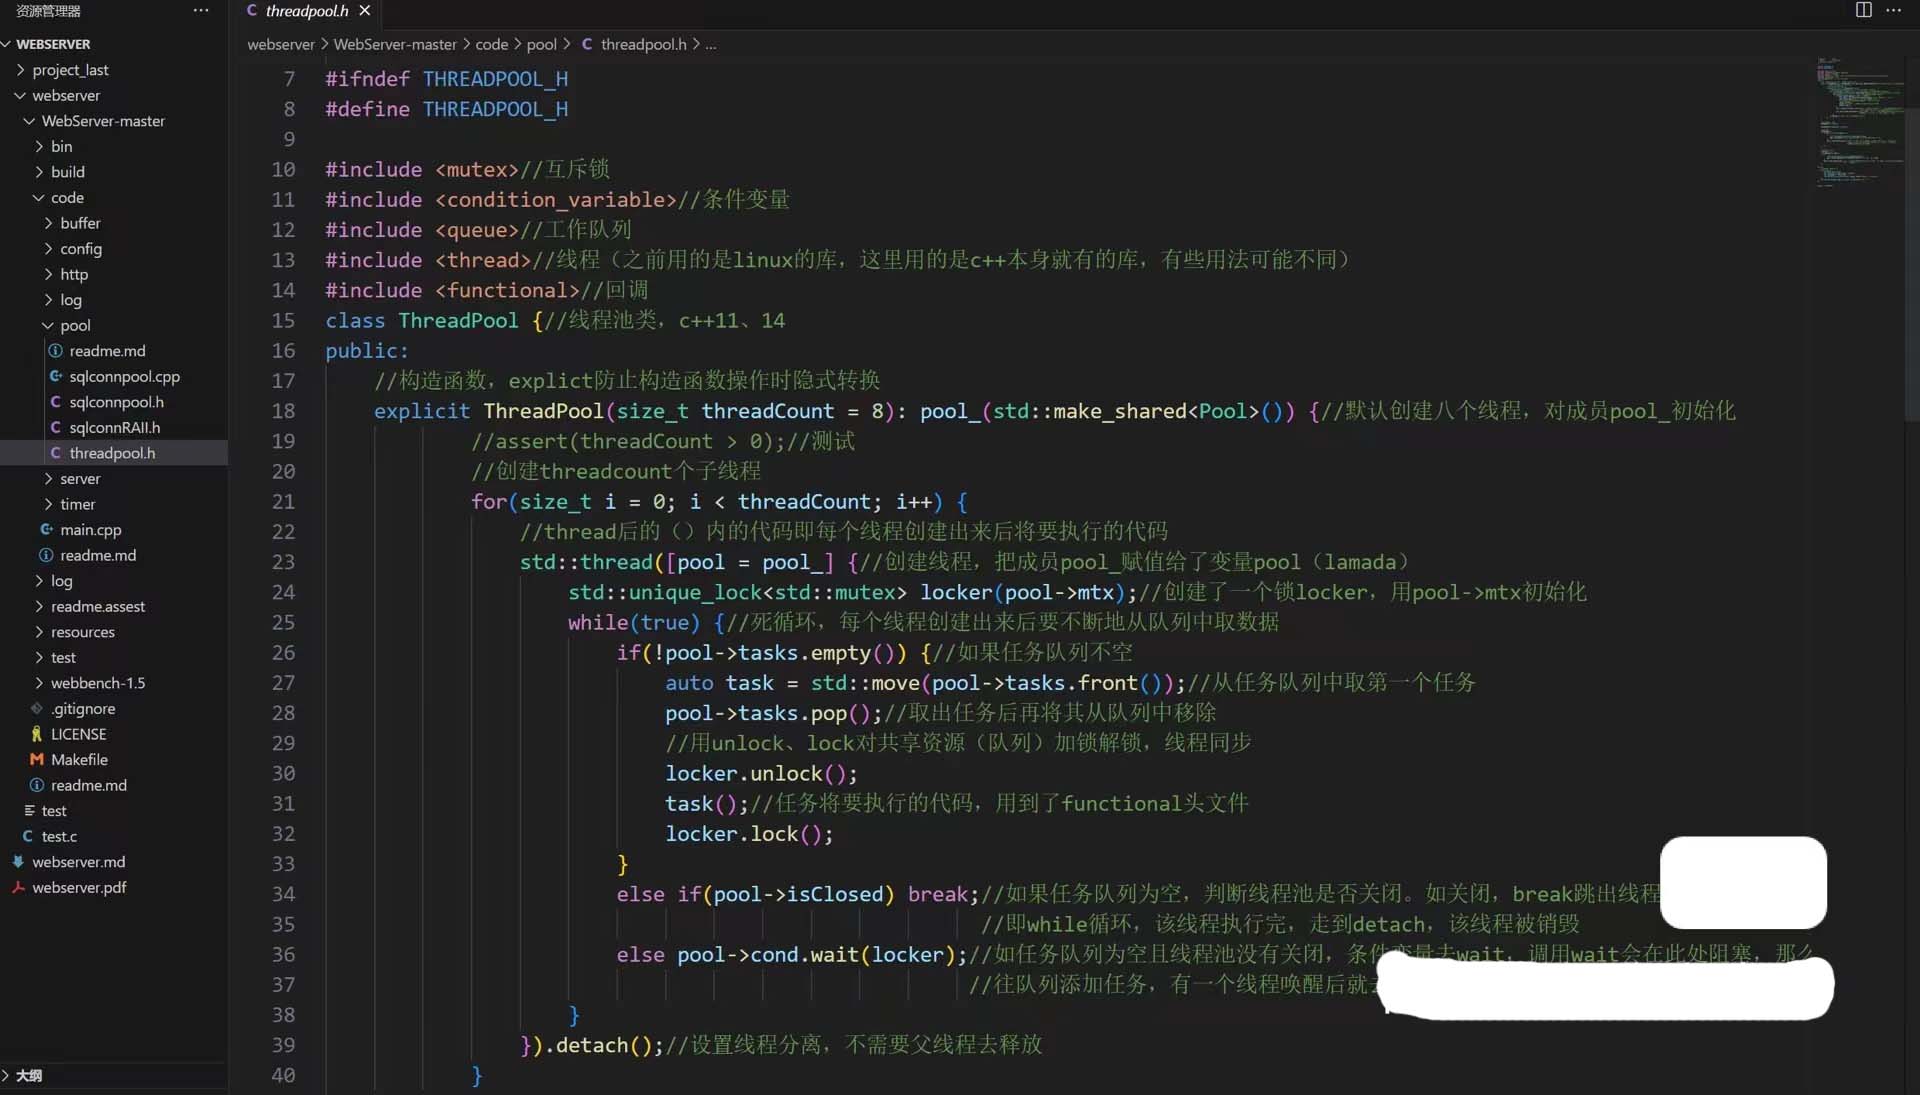
Task: Collapse the WebServer-master folder
Action: click(x=114, y=121)
